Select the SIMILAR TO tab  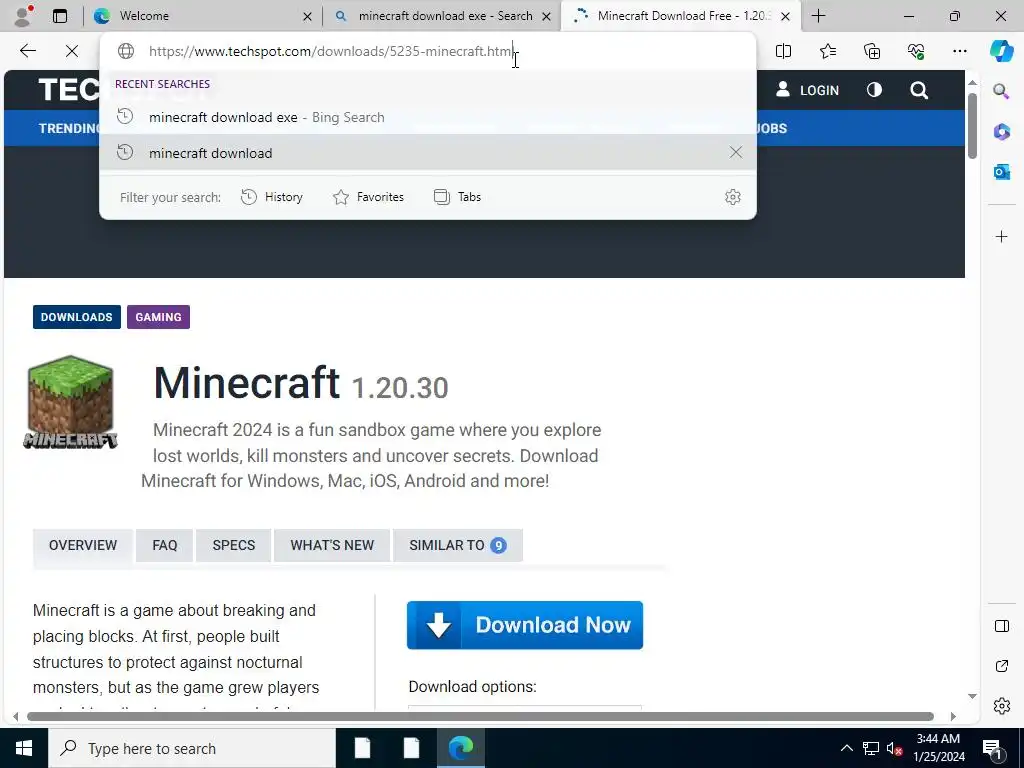point(458,545)
